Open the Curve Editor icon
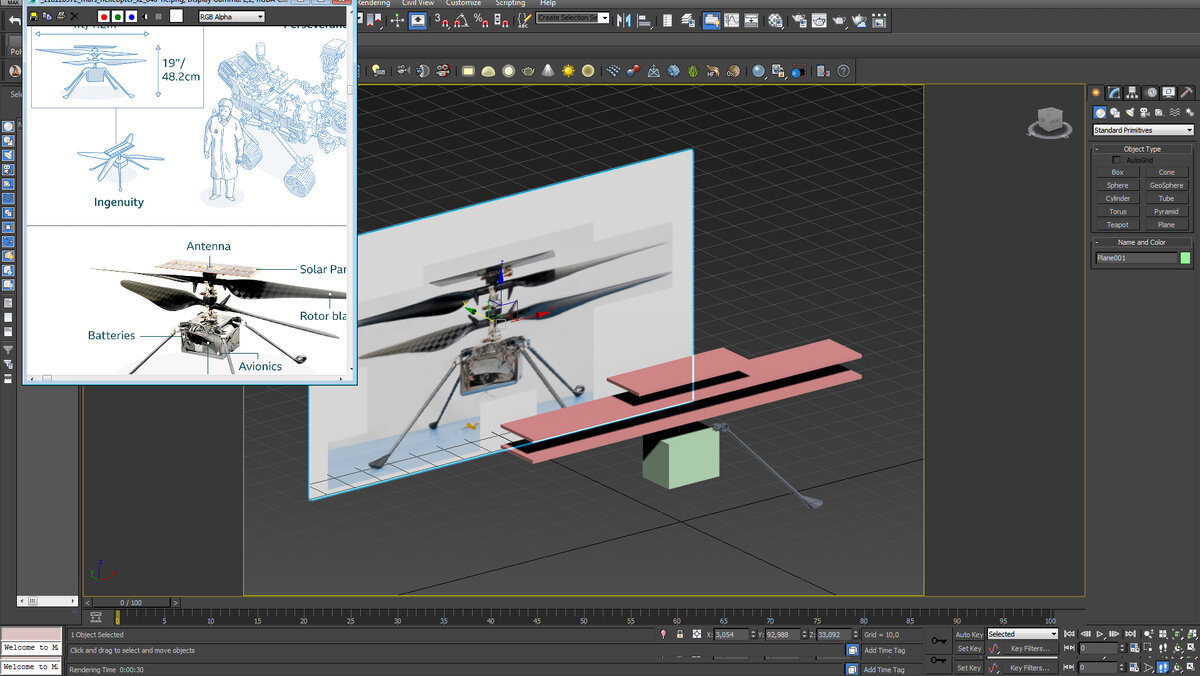 731,19
